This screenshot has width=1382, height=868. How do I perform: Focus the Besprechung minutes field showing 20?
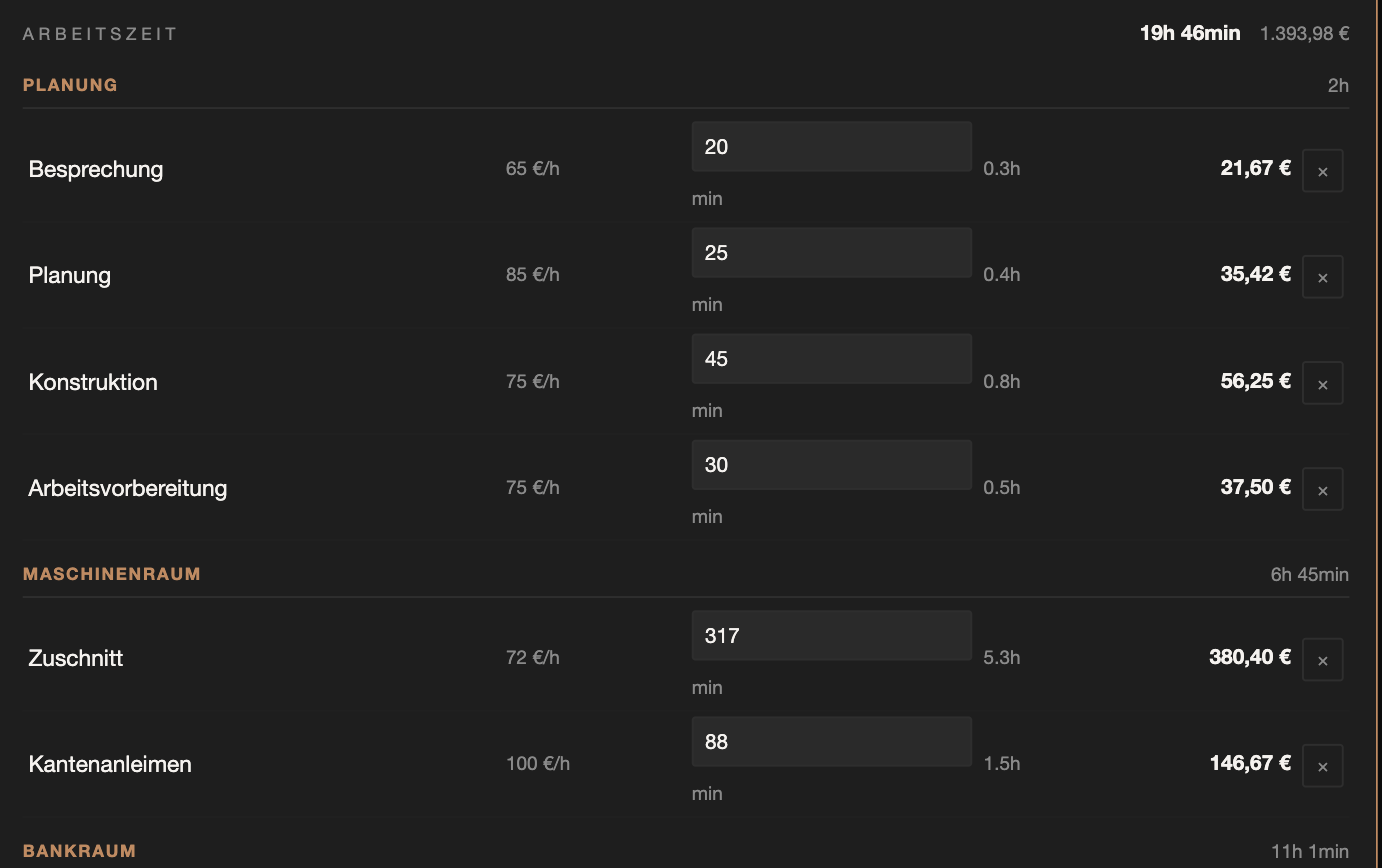[831, 147]
